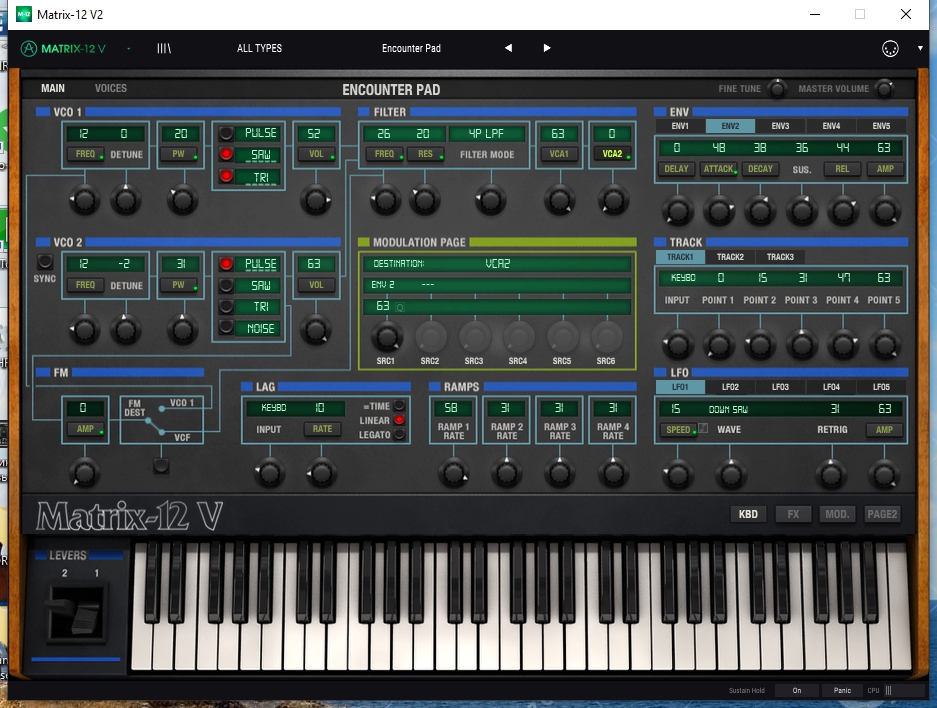Show the KBD panel
Image resolution: width=937 pixels, height=708 pixels.
point(748,514)
